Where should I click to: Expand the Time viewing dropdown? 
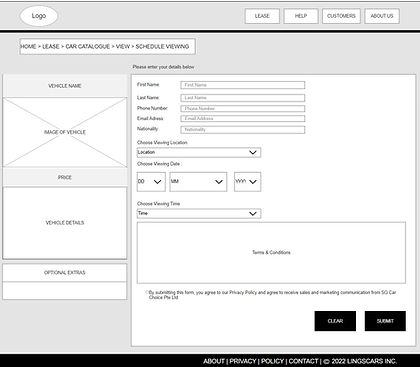(199, 214)
